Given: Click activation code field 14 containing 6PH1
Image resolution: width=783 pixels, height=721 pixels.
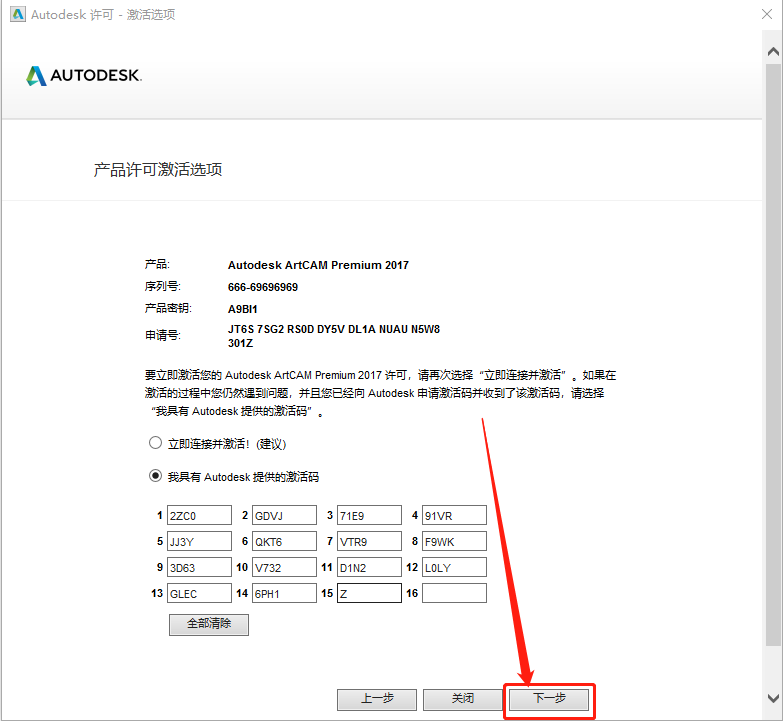Looking at the screenshot, I should (284, 593).
